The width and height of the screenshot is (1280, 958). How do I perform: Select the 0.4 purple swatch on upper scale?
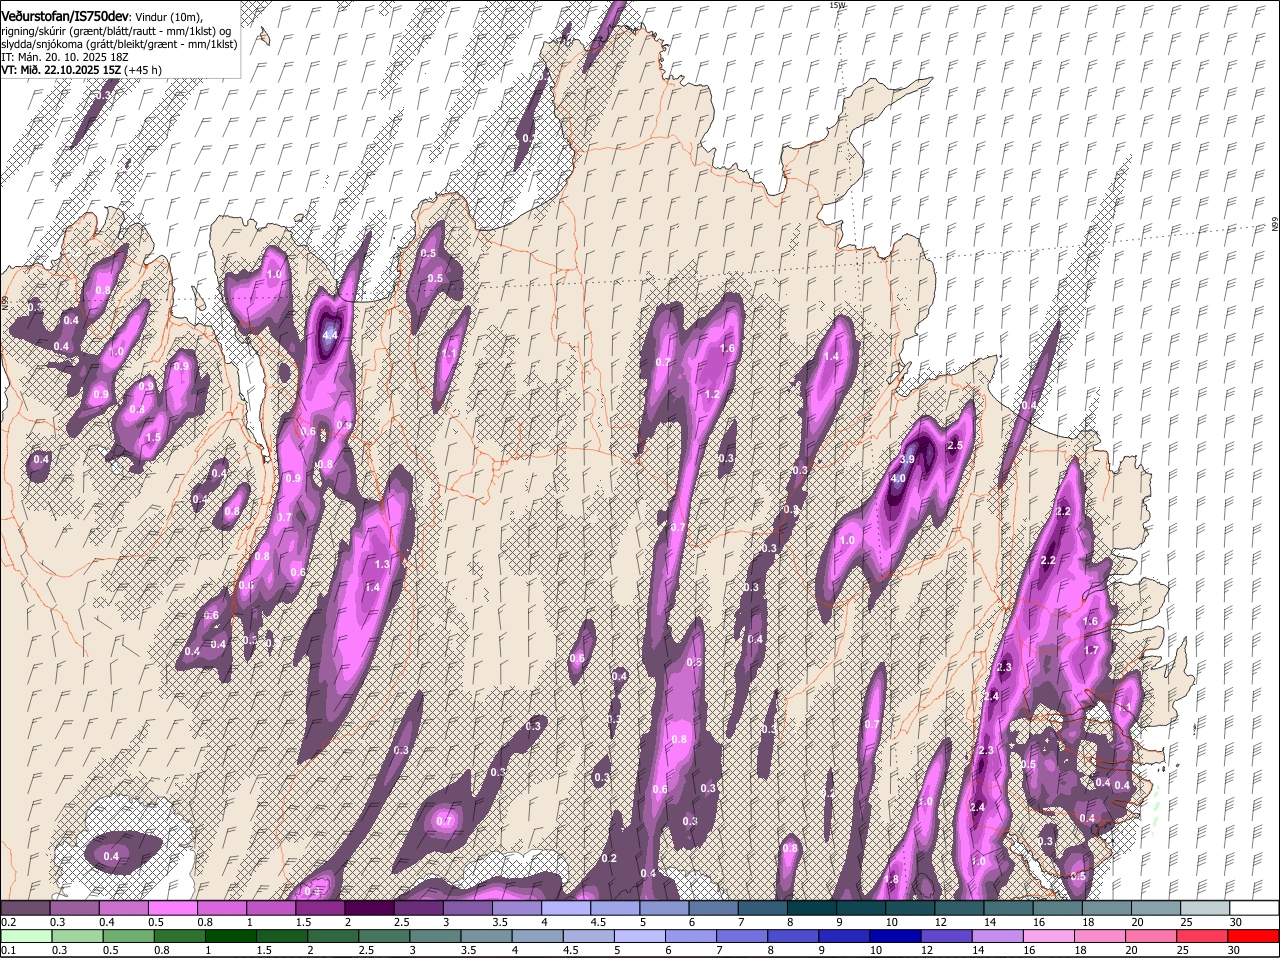pos(123,907)
